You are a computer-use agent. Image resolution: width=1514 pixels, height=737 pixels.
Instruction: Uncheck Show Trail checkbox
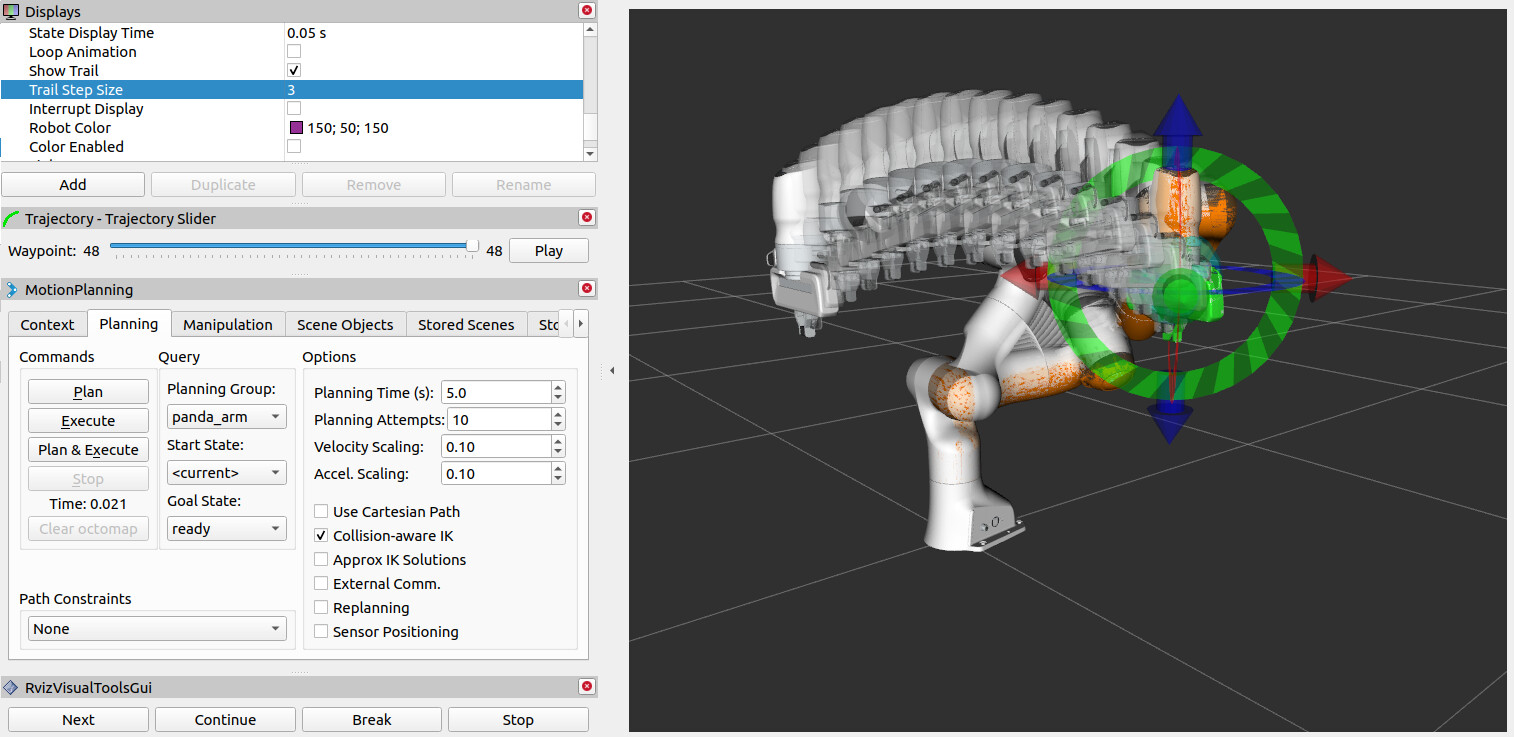[294, 71]
